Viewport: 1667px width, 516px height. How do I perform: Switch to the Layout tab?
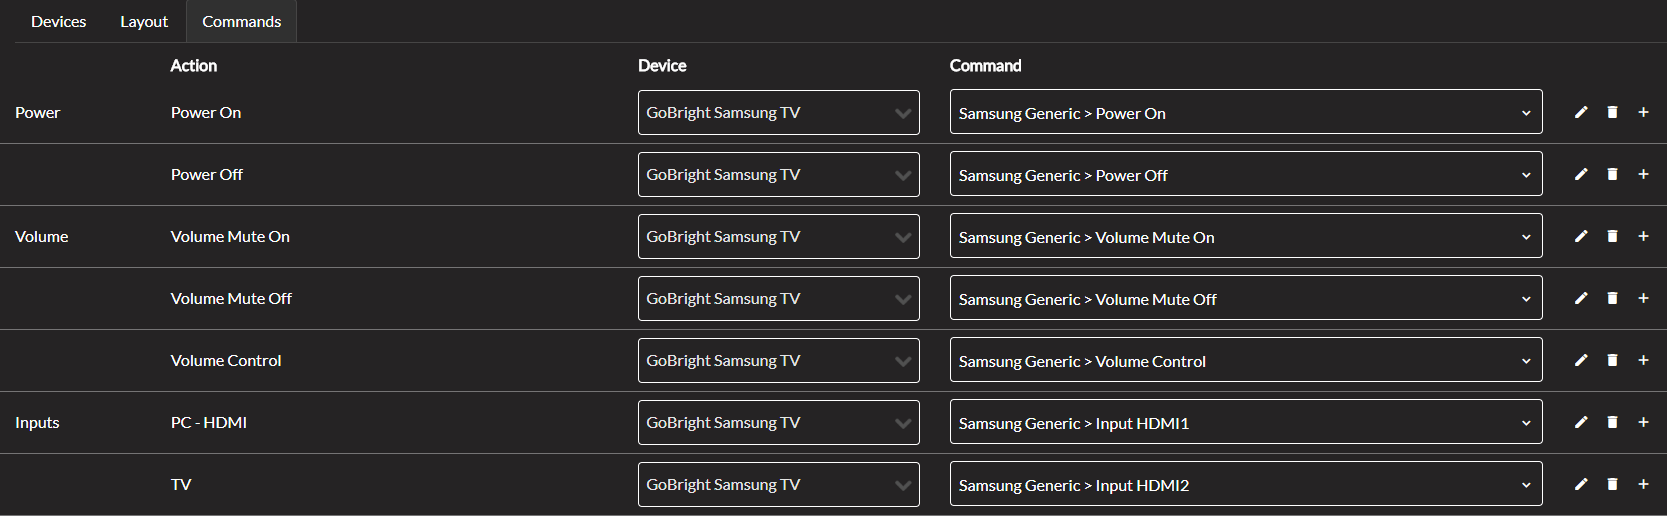pyautogui.click(x=144, y=22)
